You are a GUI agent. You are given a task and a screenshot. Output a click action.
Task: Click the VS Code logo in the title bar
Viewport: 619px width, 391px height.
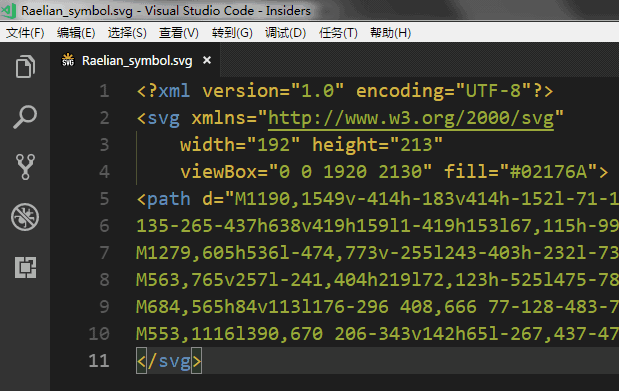pos(8,11)
